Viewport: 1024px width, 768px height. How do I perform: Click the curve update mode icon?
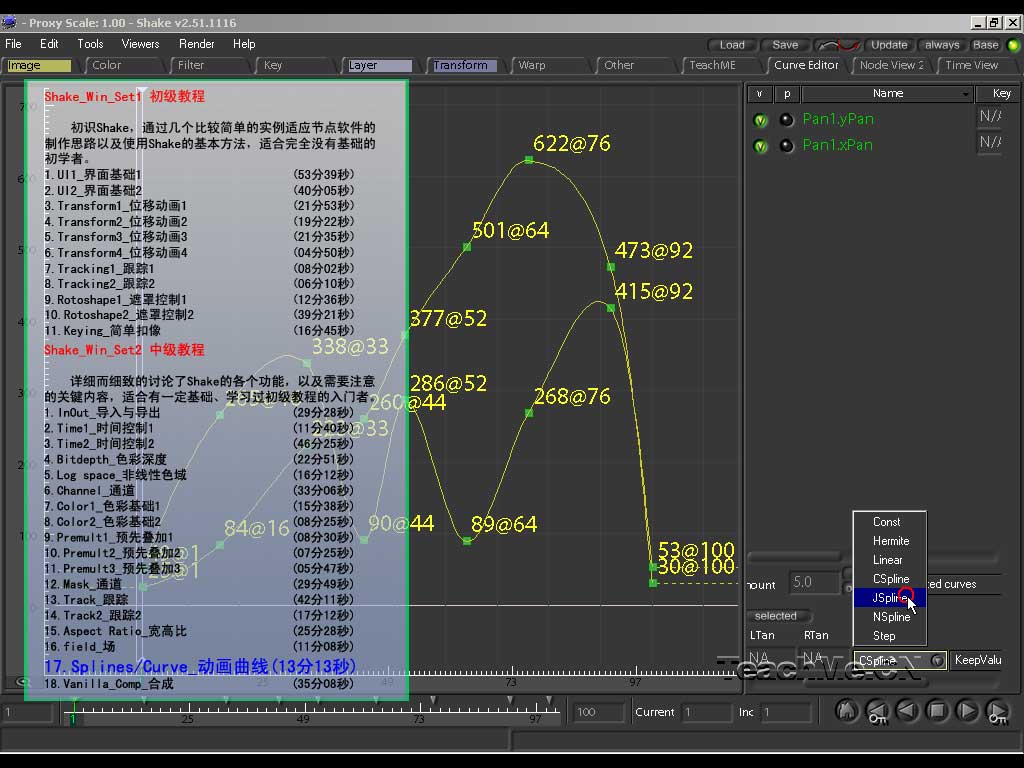point(839,45)
